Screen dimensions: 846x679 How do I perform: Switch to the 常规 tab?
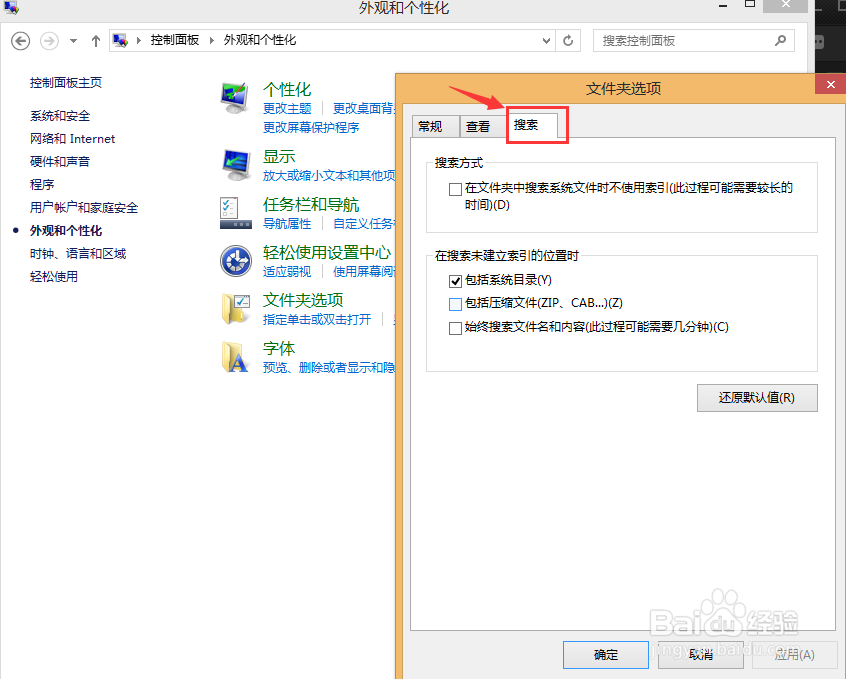coord(434,126)
